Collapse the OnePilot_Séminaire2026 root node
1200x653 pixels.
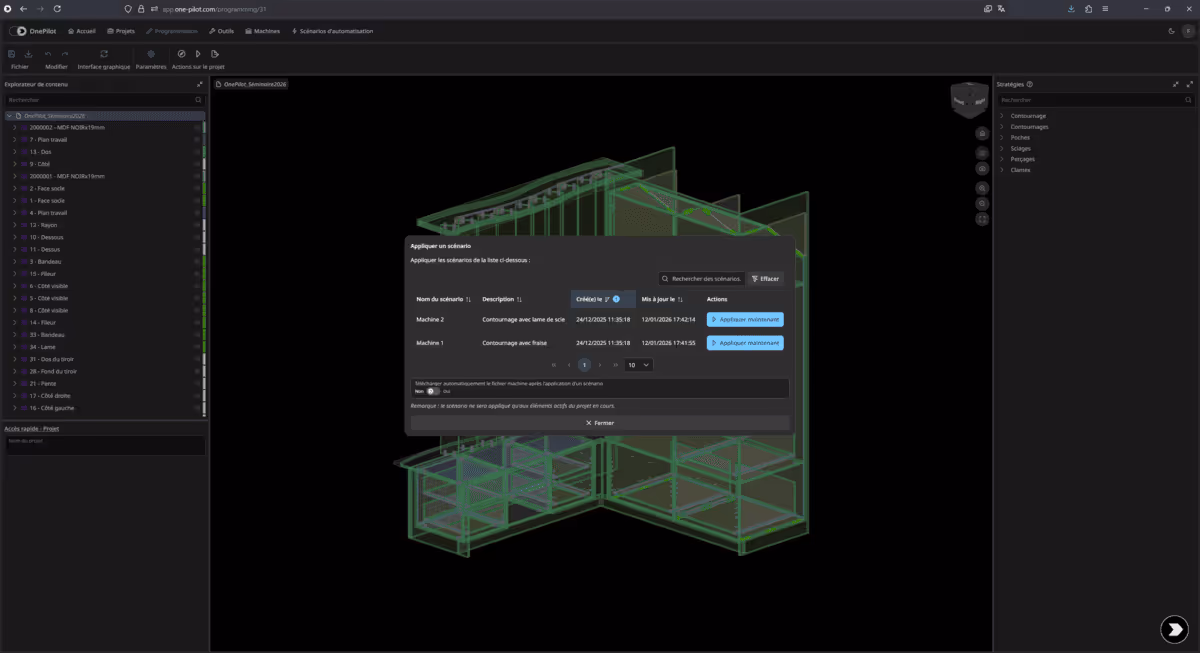coord(9,116)
